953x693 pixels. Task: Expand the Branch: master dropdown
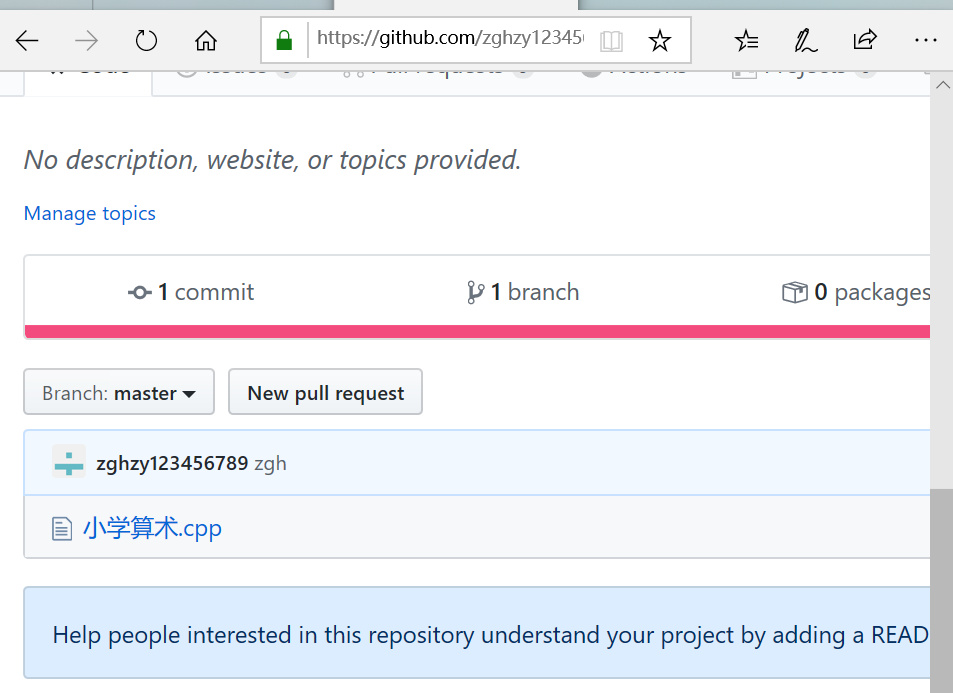pyautogui.click(x=119, y=392)
